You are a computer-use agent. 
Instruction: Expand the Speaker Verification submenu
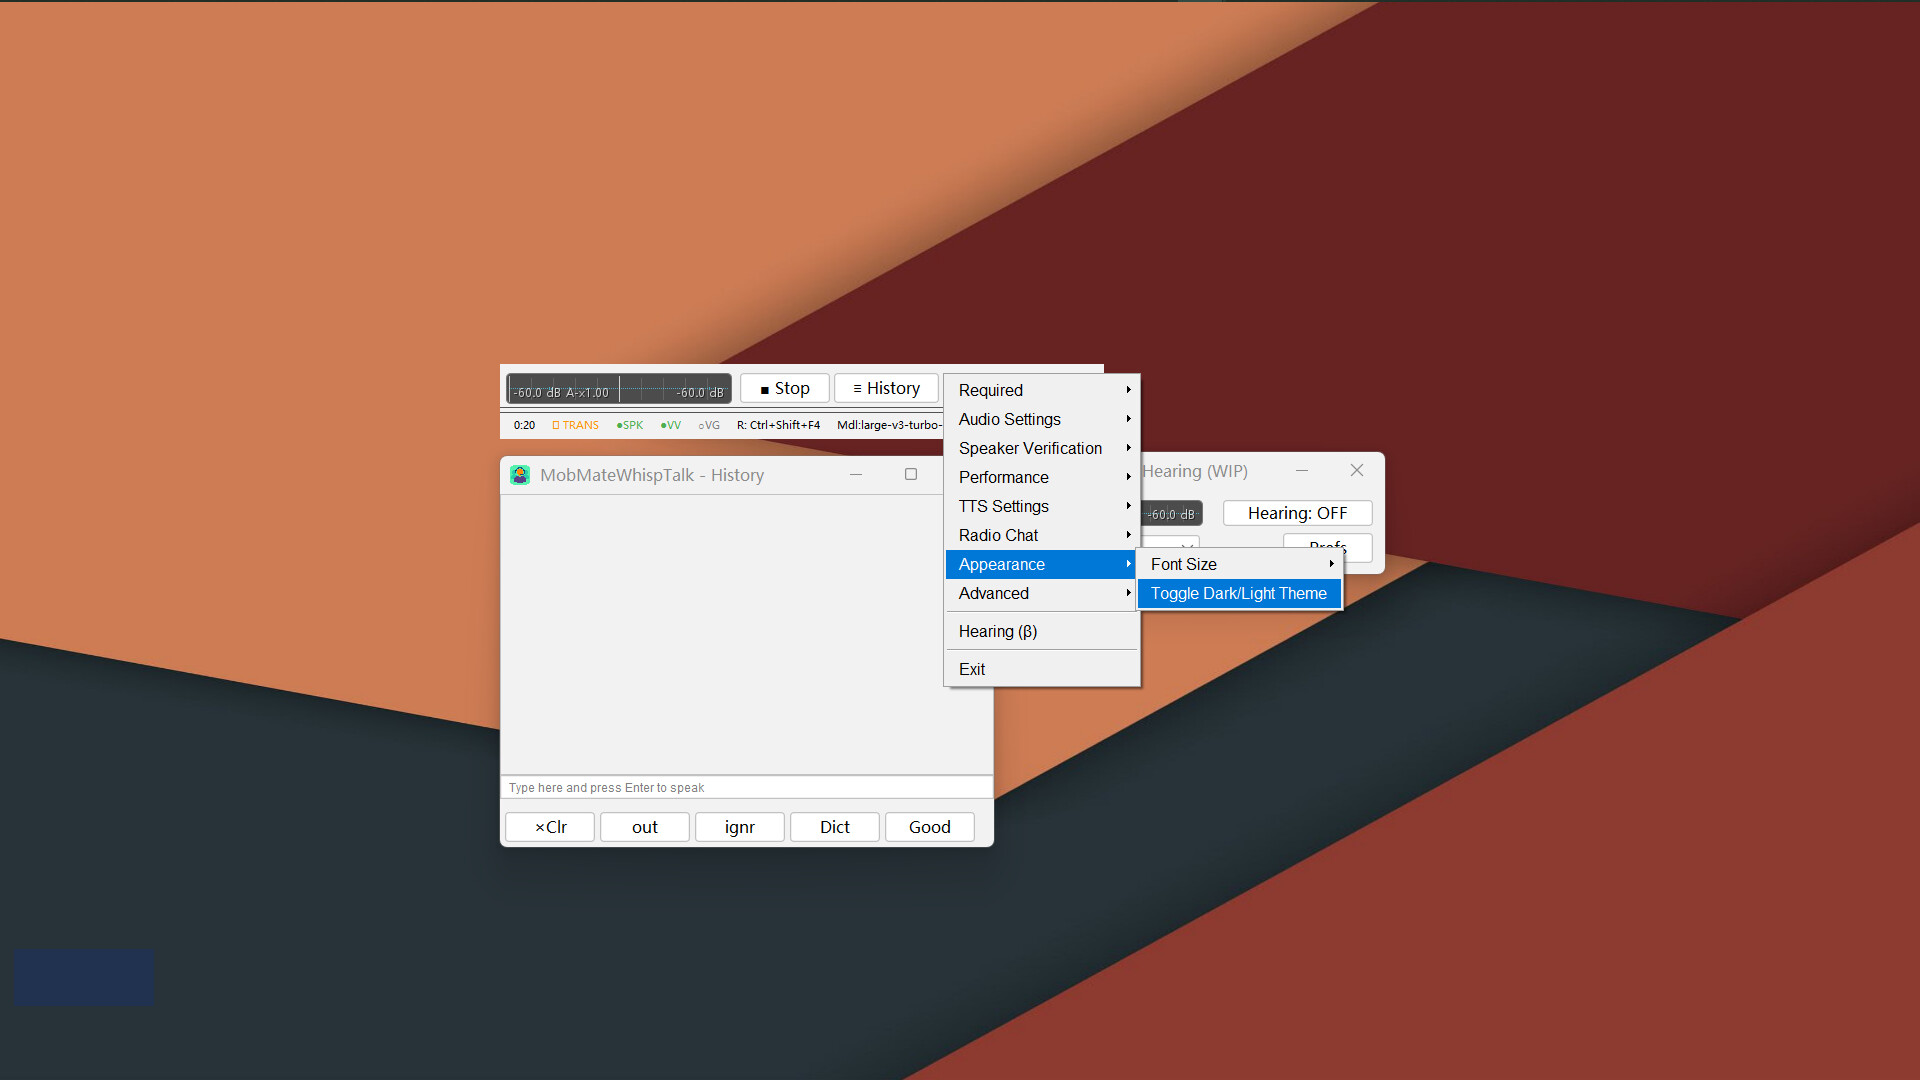1030,448
